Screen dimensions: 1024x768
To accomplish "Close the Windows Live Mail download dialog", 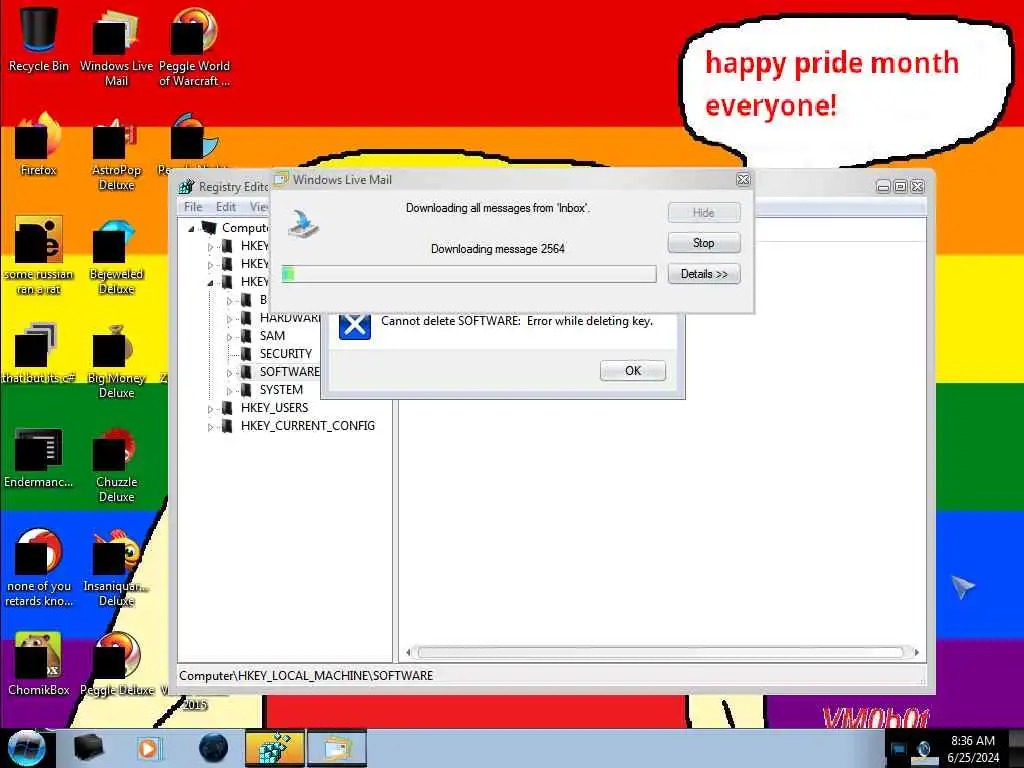I will pos(743,180).
